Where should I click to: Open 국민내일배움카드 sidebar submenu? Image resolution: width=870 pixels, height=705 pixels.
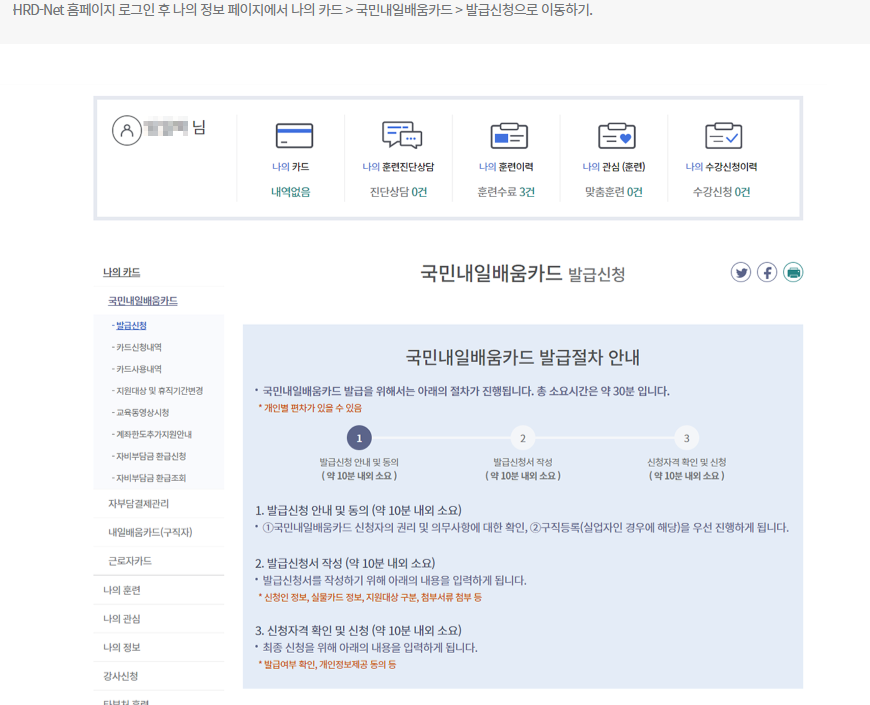143,301
